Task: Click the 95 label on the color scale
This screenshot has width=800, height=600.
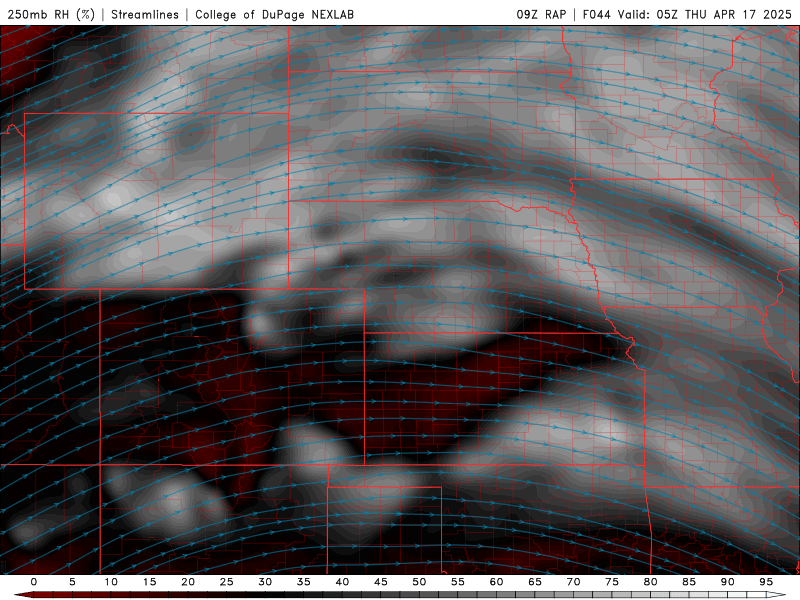Action: (766, 582)
